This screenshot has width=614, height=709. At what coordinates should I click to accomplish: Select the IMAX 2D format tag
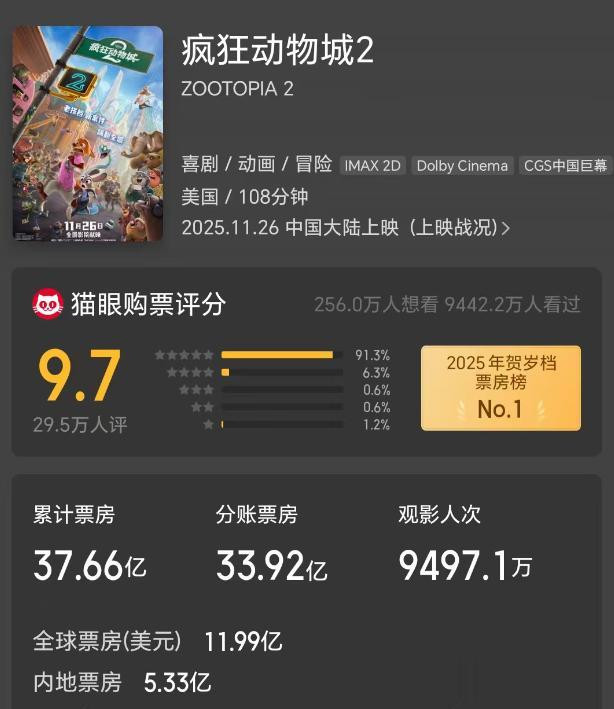(373, 166)
